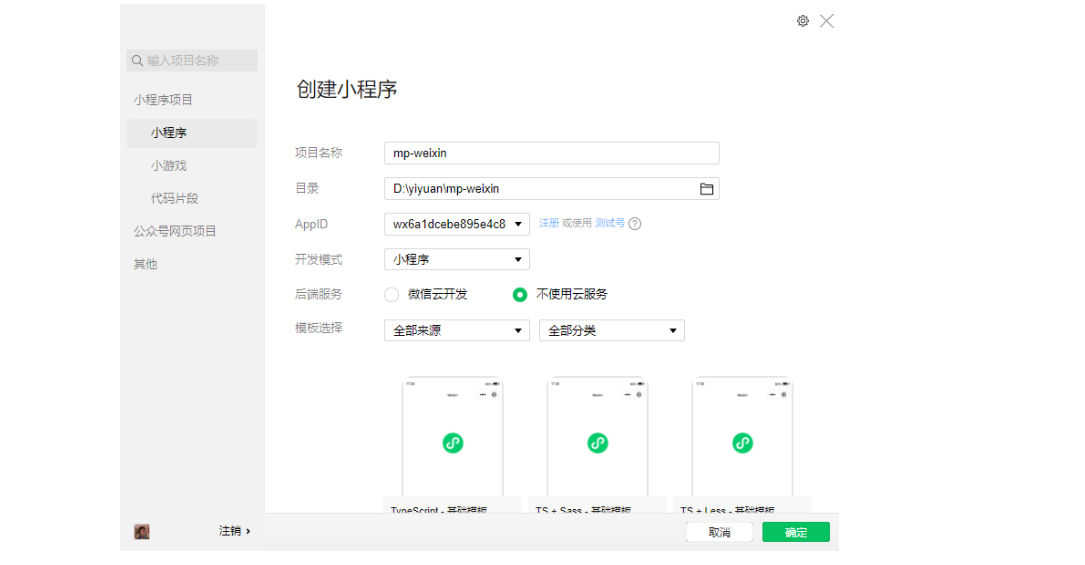Expand the AppID dropdown
This screenshot has width=1085, height=565.
tap(457, 224)
